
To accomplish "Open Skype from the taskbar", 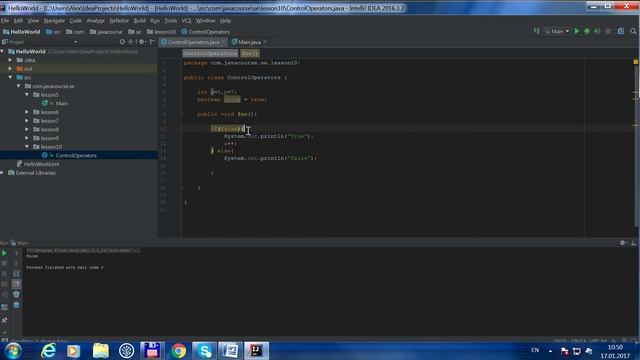I will 204,351.
